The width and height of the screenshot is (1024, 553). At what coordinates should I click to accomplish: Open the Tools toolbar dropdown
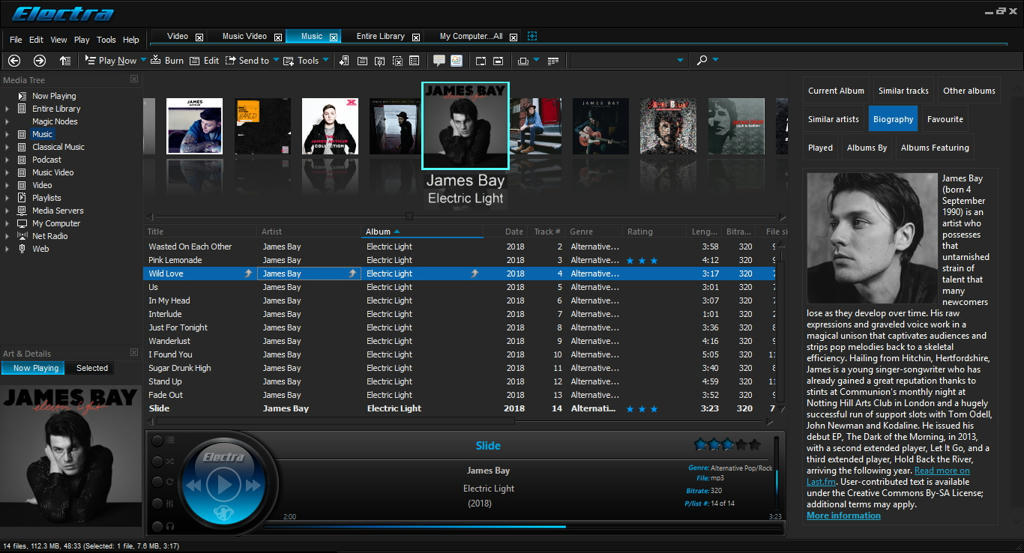[x=325, y=60]
